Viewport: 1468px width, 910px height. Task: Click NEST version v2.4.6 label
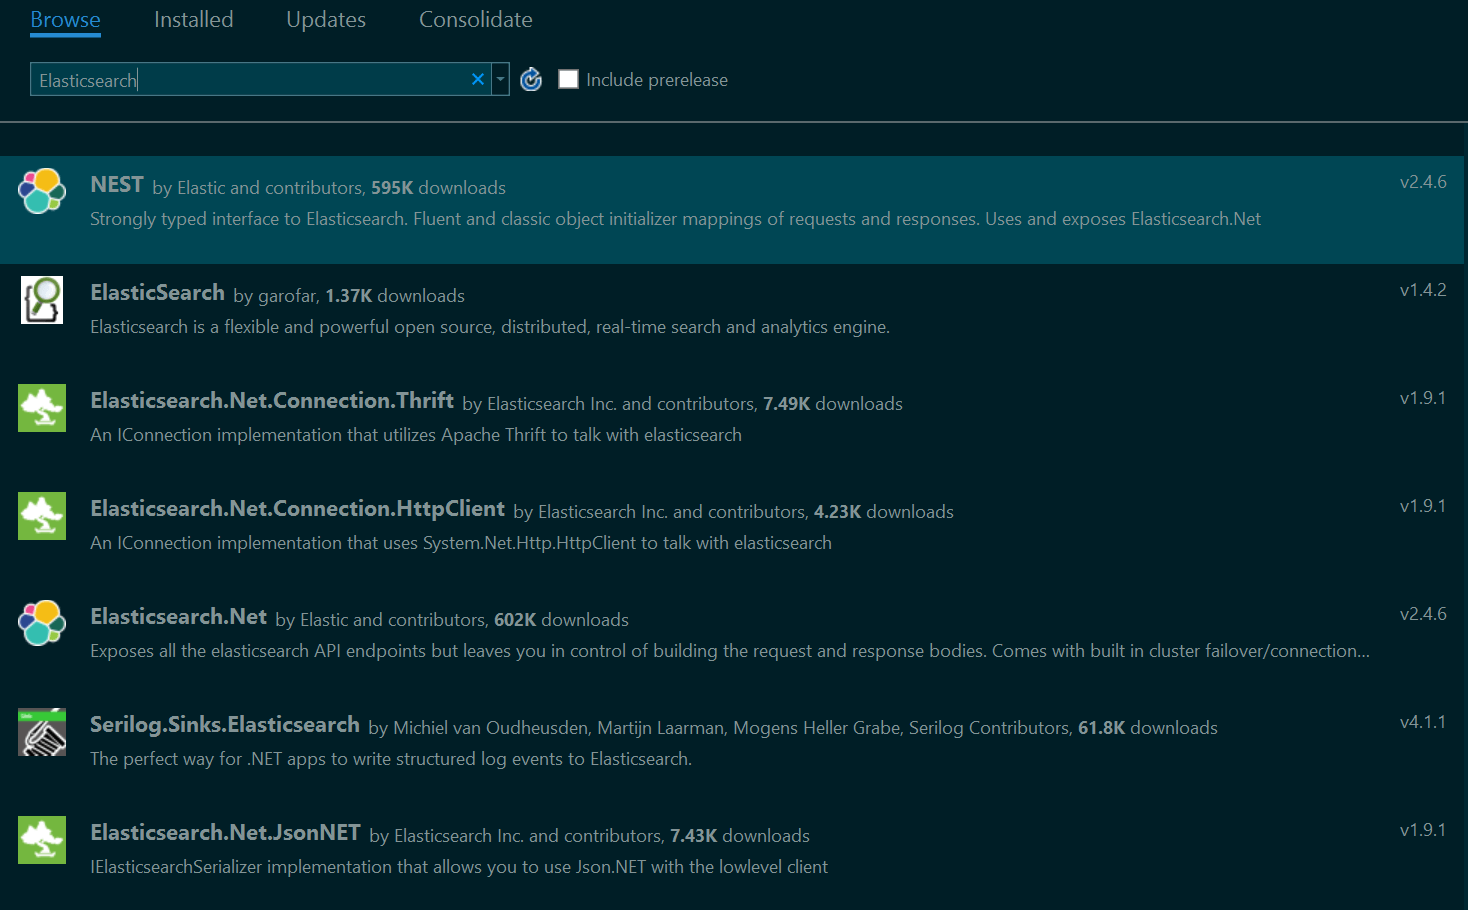coord(1423,182)
